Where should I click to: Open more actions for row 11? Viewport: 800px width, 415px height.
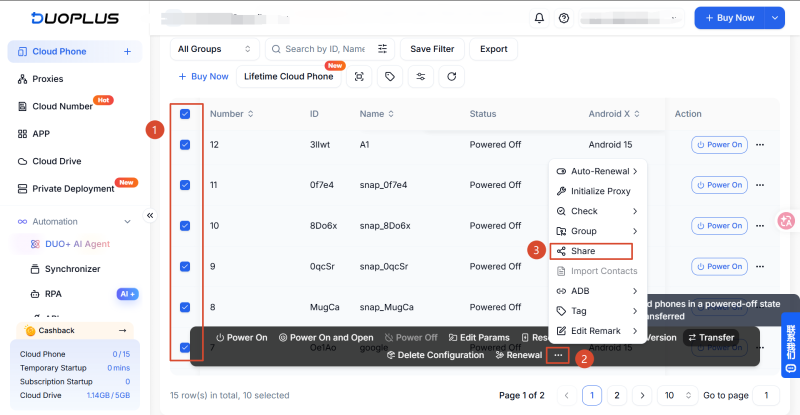coord(760,185)
